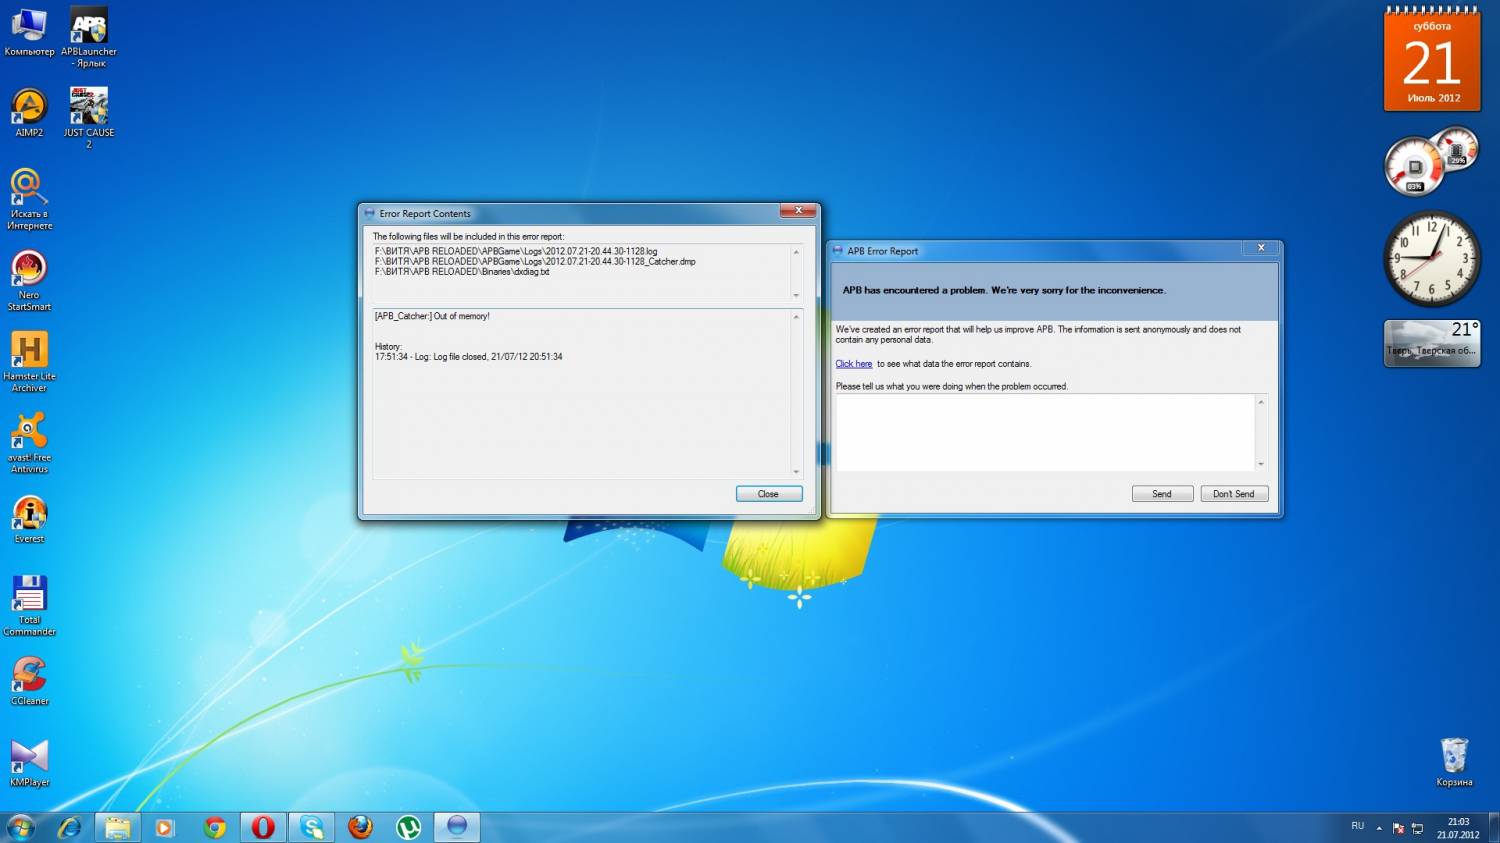Launch avast! Free Antivirus shortcut
1500x843 pixels.
tap(29, 431)
